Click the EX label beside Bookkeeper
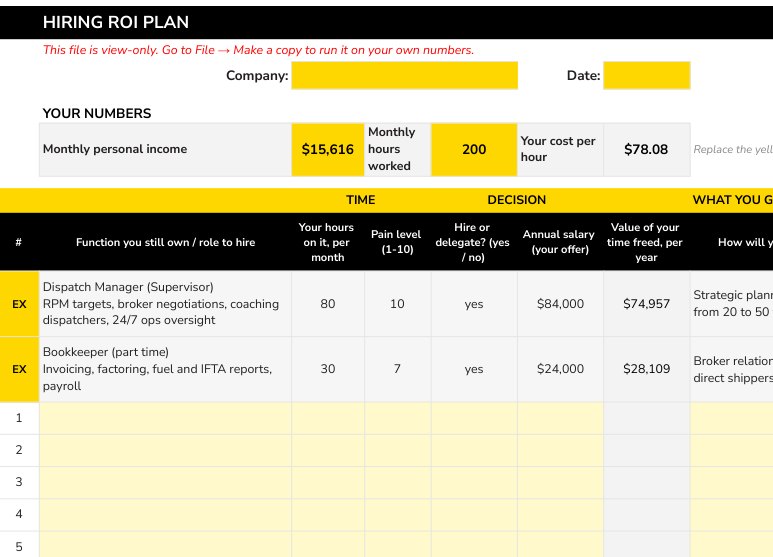Image resolution: width=773 pixels, height=557 pixels. pyautogui.click(x=19, y=369)
